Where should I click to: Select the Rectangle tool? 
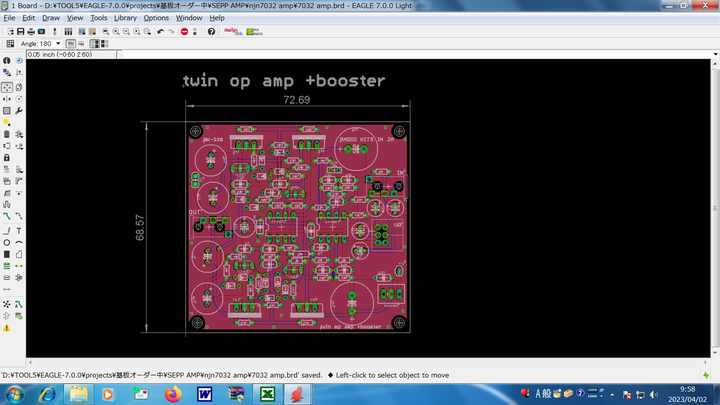click(6, 254)
